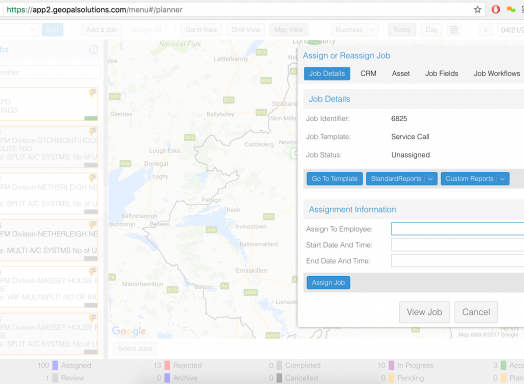Open the Opera extension icon

pyautogui.click(x=496, y=9)
